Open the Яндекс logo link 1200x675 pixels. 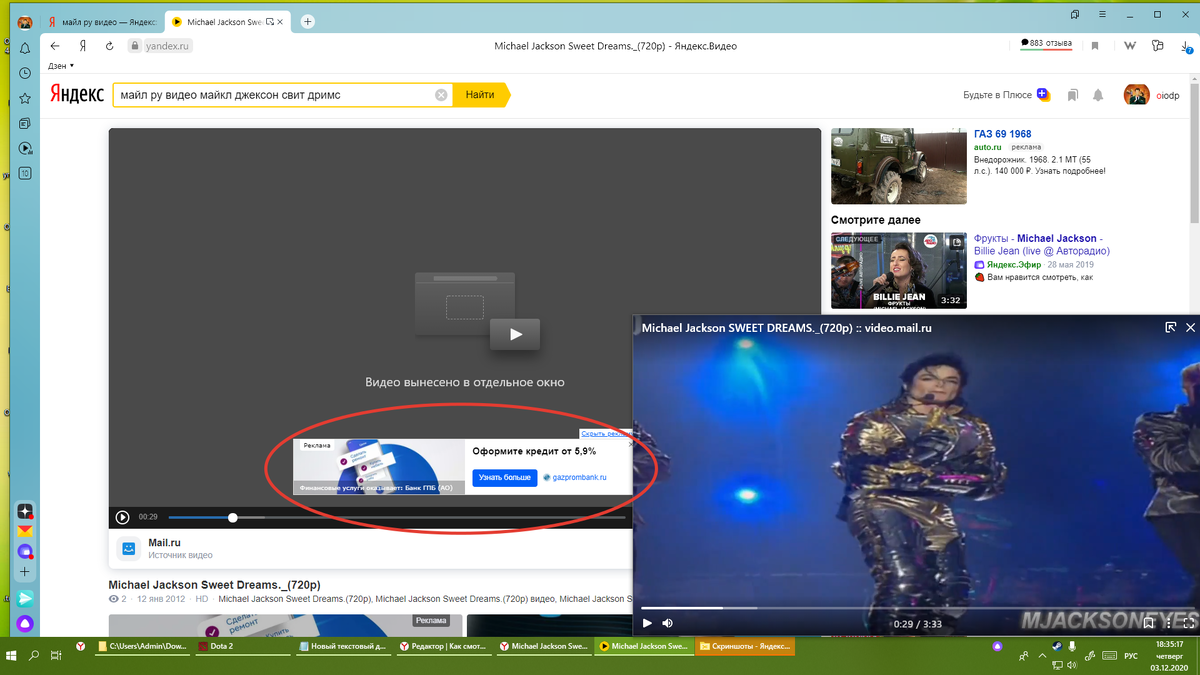tap(77, 95)
